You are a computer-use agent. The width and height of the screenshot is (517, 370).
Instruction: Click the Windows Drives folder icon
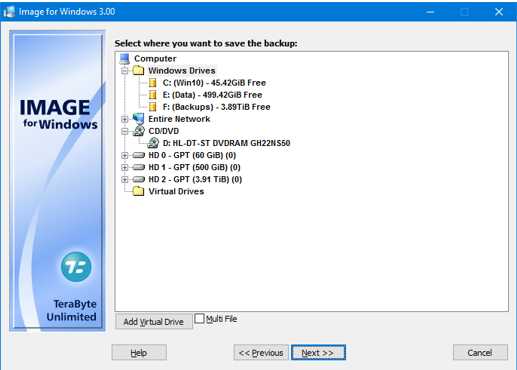138,71
